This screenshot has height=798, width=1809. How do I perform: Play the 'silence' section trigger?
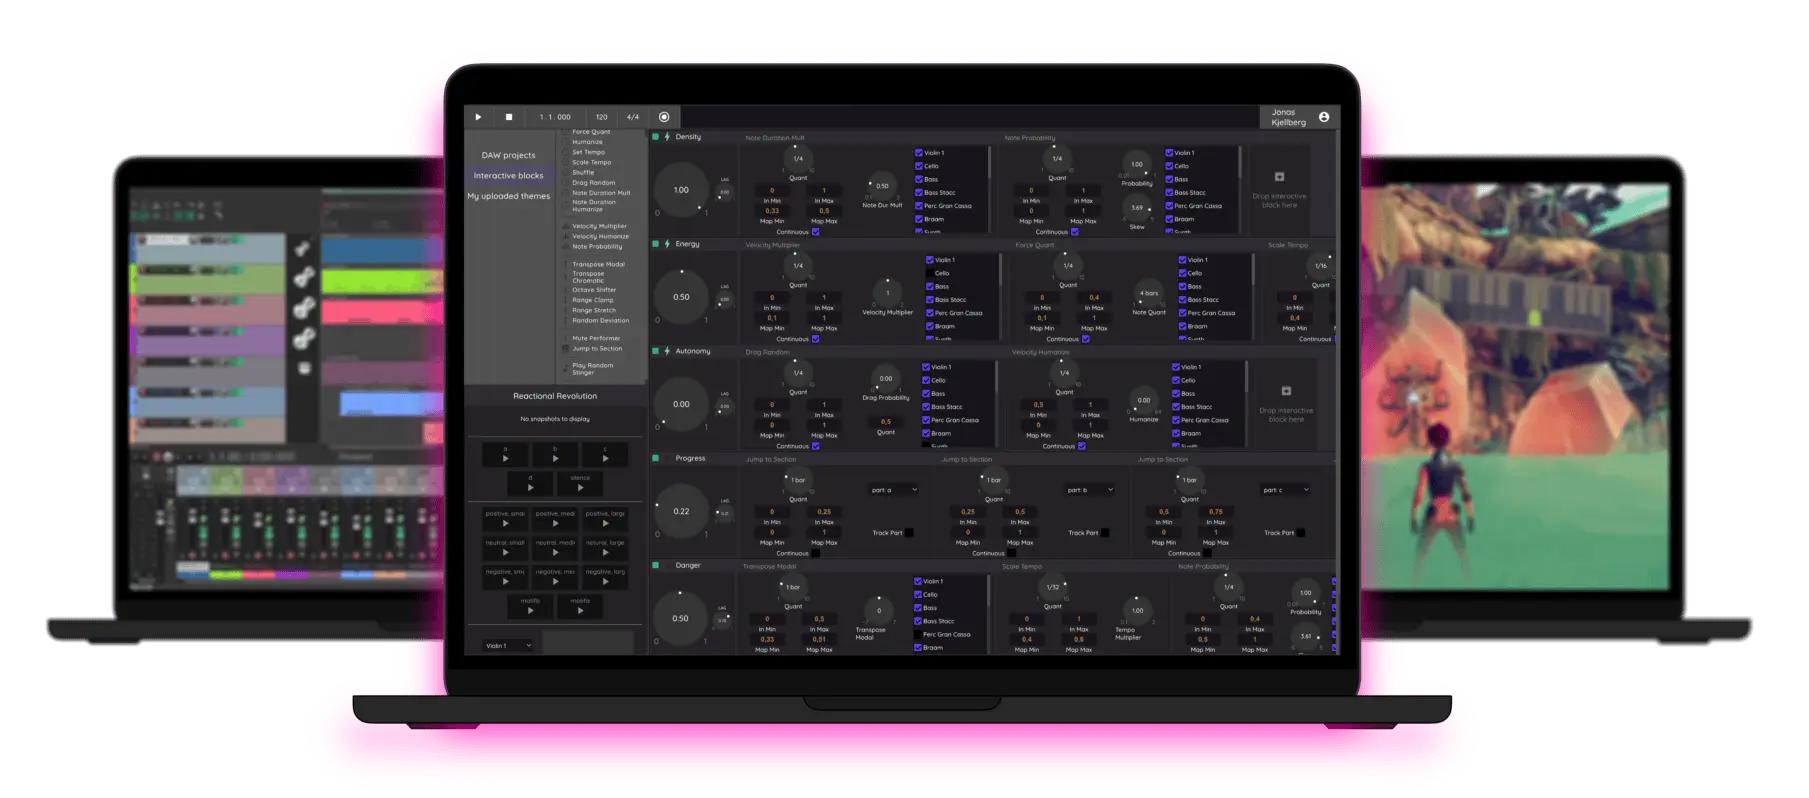[x=580, y=485]
